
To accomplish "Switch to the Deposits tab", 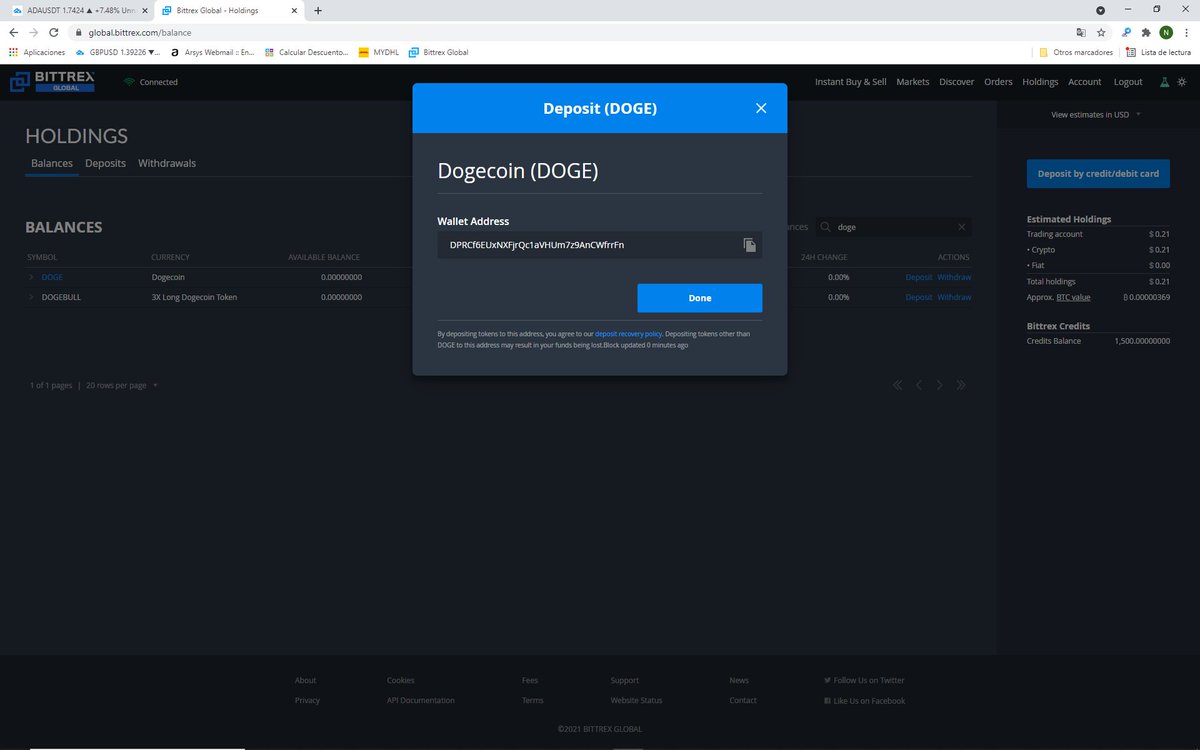I will point(105,163).
